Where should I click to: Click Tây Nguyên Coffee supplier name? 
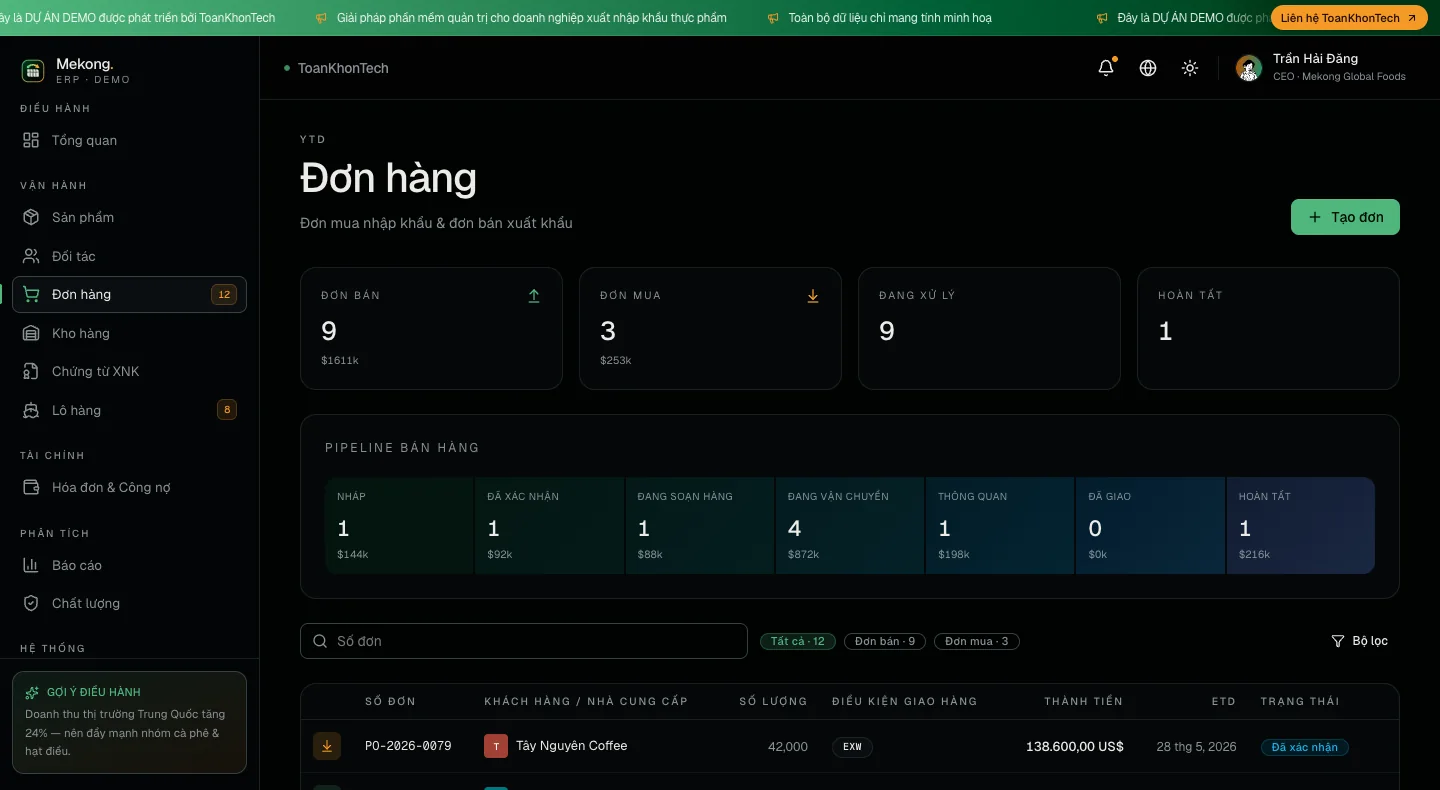point(572,746)
